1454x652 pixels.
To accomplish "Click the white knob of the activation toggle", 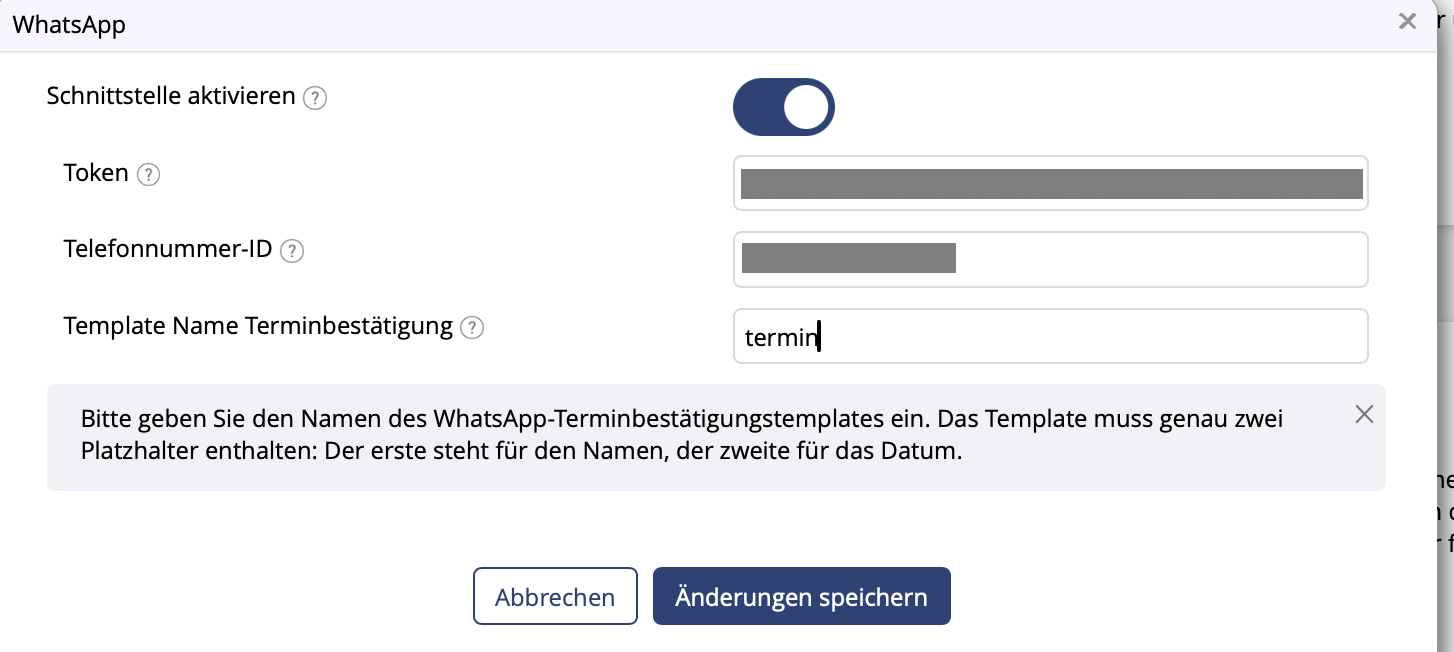I will [807, 107].
